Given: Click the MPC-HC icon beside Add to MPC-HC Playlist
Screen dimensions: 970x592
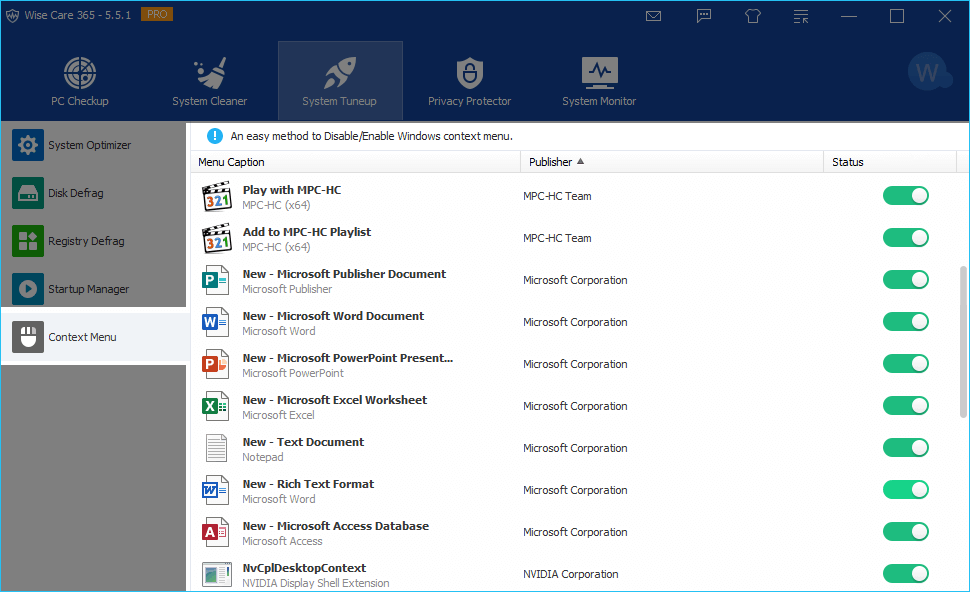Looking at the screenshot, I should pos(217,238).
